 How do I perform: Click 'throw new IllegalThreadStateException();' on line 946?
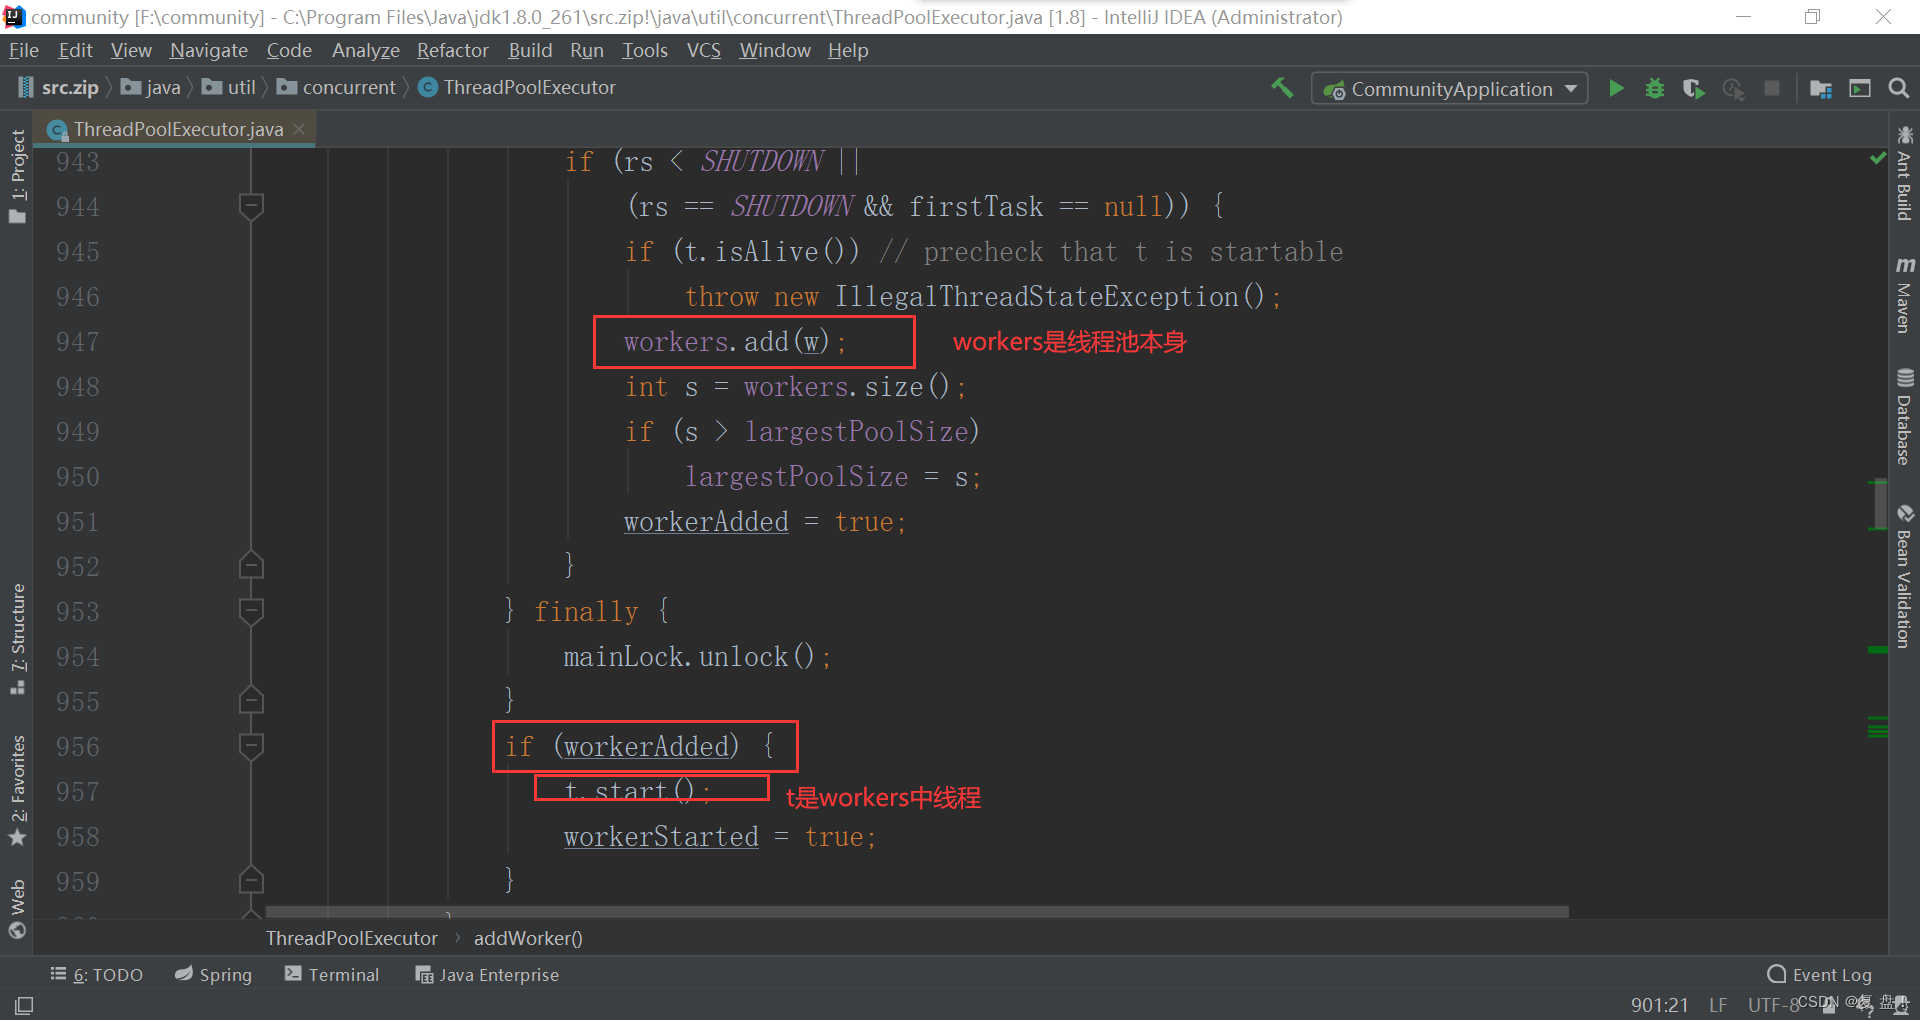983,297
